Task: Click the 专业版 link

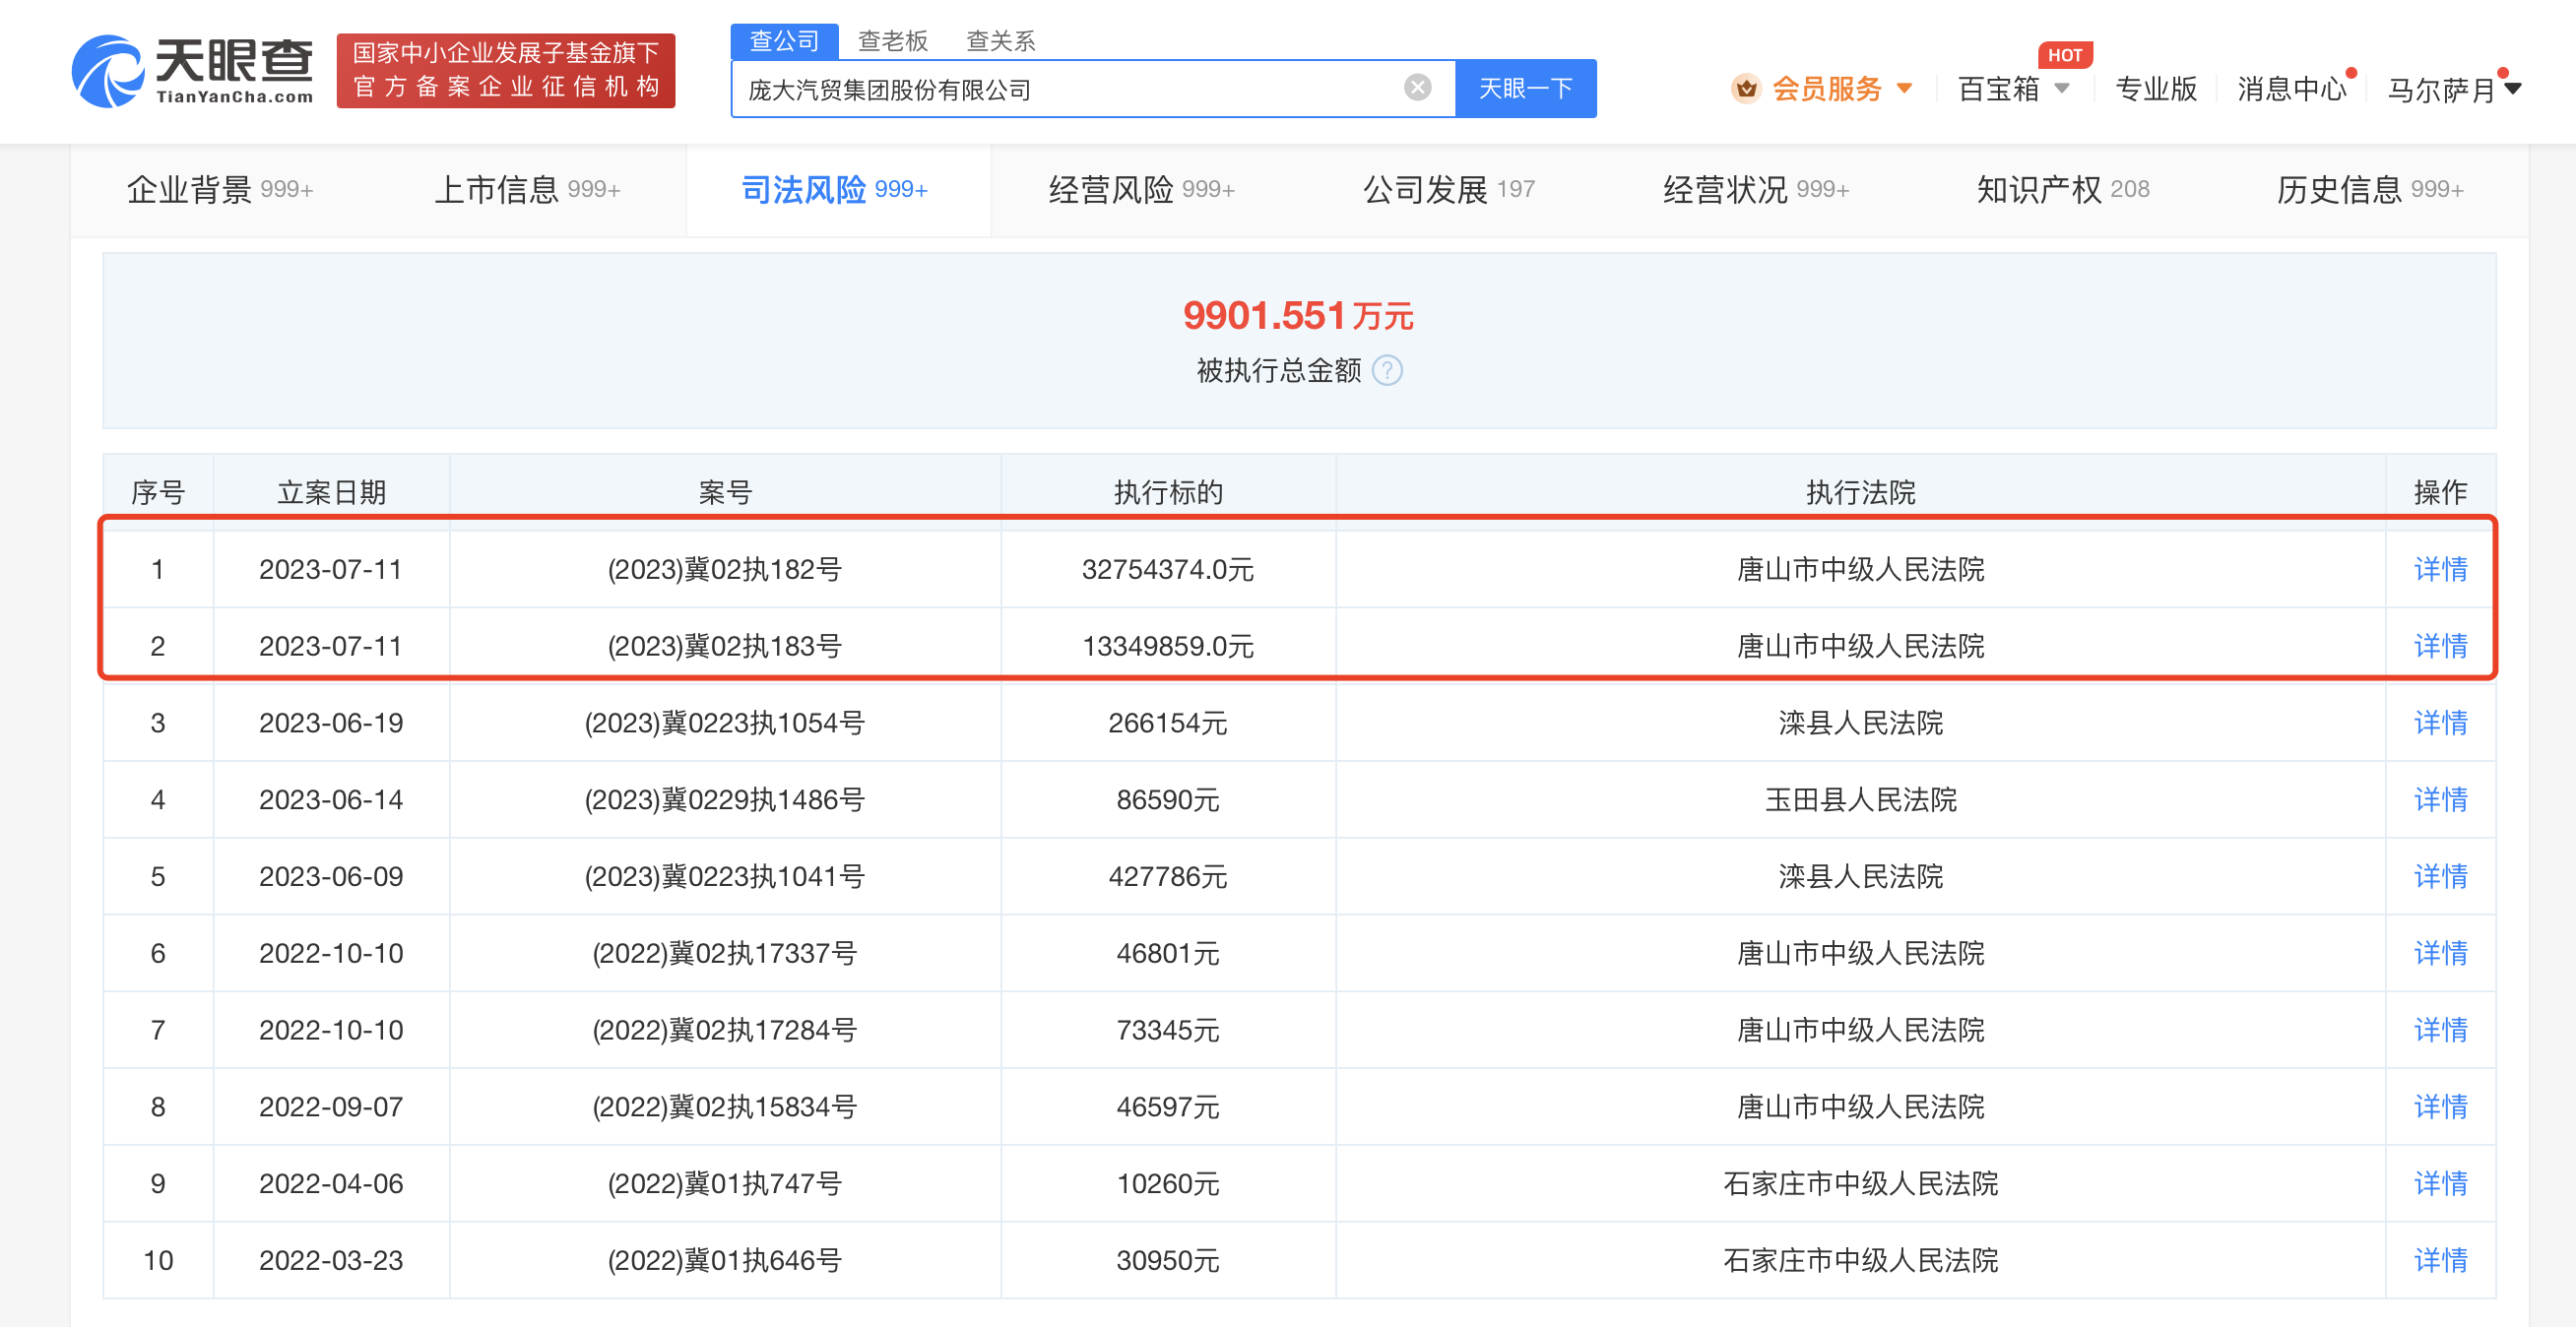Action: (x=2156, y=89)
